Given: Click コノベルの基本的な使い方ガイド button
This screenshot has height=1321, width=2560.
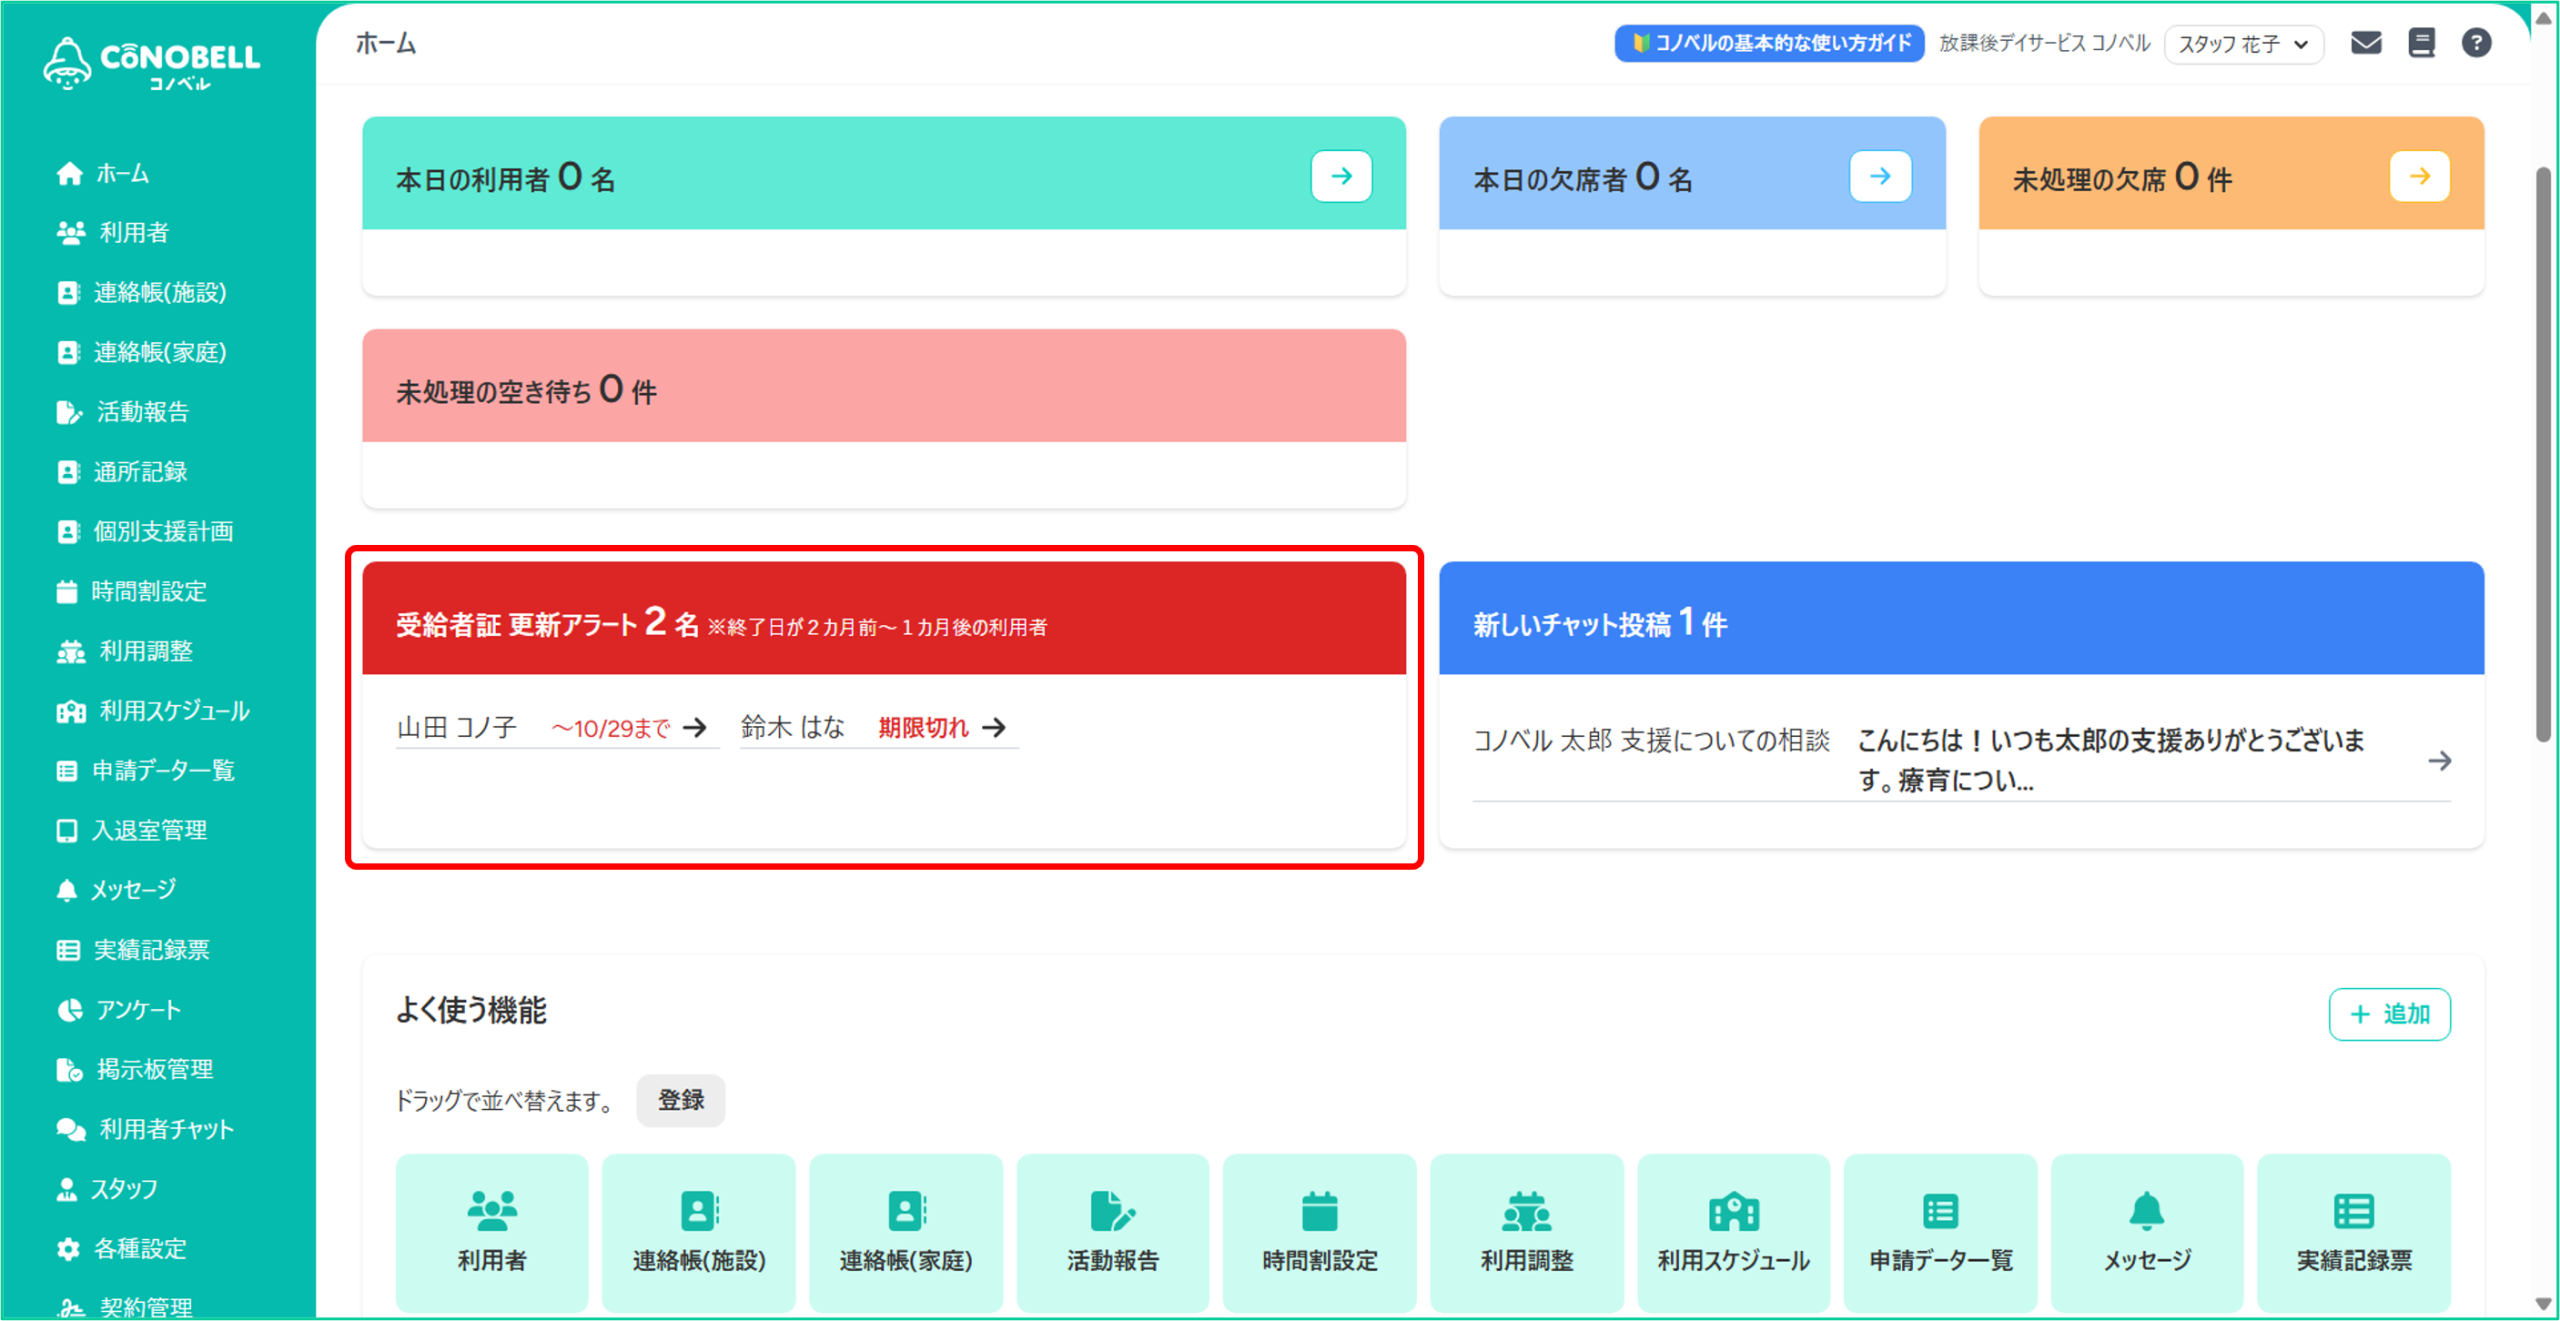Looking at the screenshot, I should pos(1768,43).
